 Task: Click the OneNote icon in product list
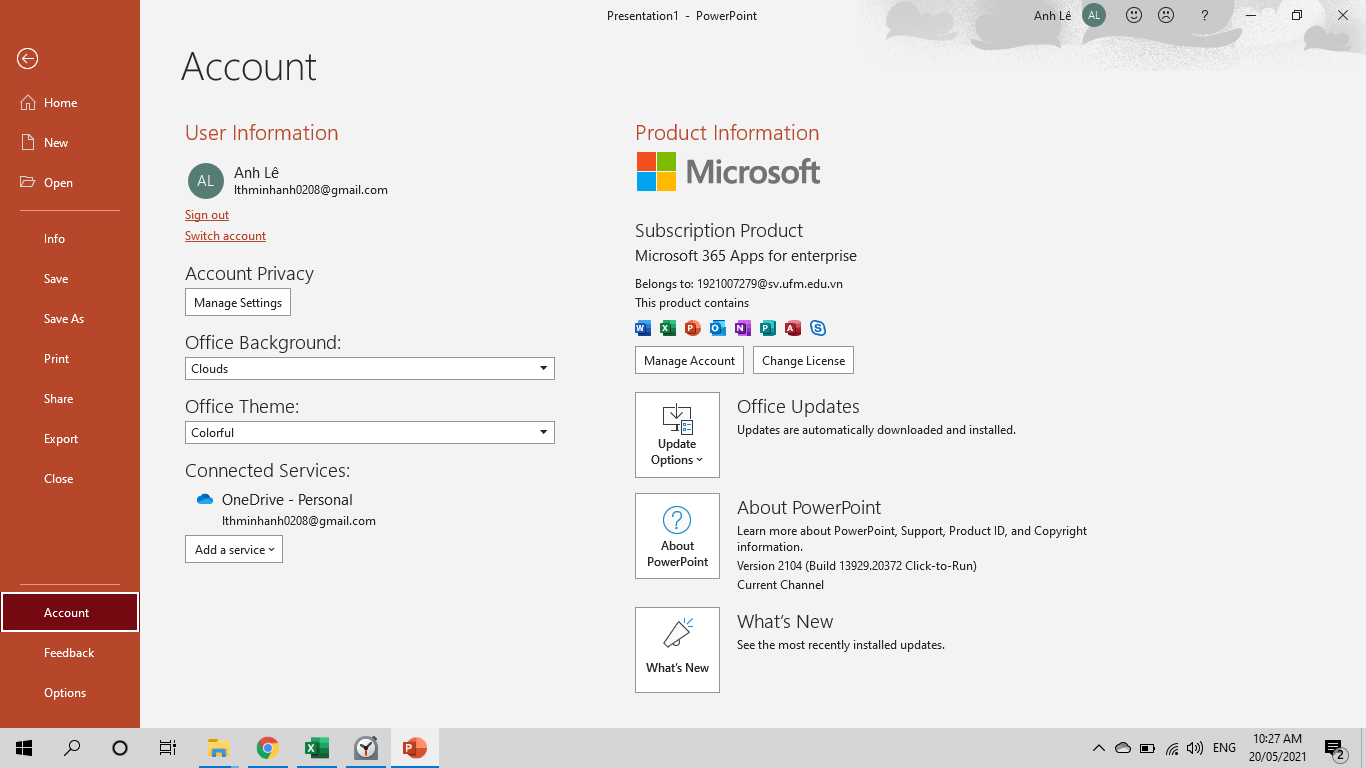point(743,328)
